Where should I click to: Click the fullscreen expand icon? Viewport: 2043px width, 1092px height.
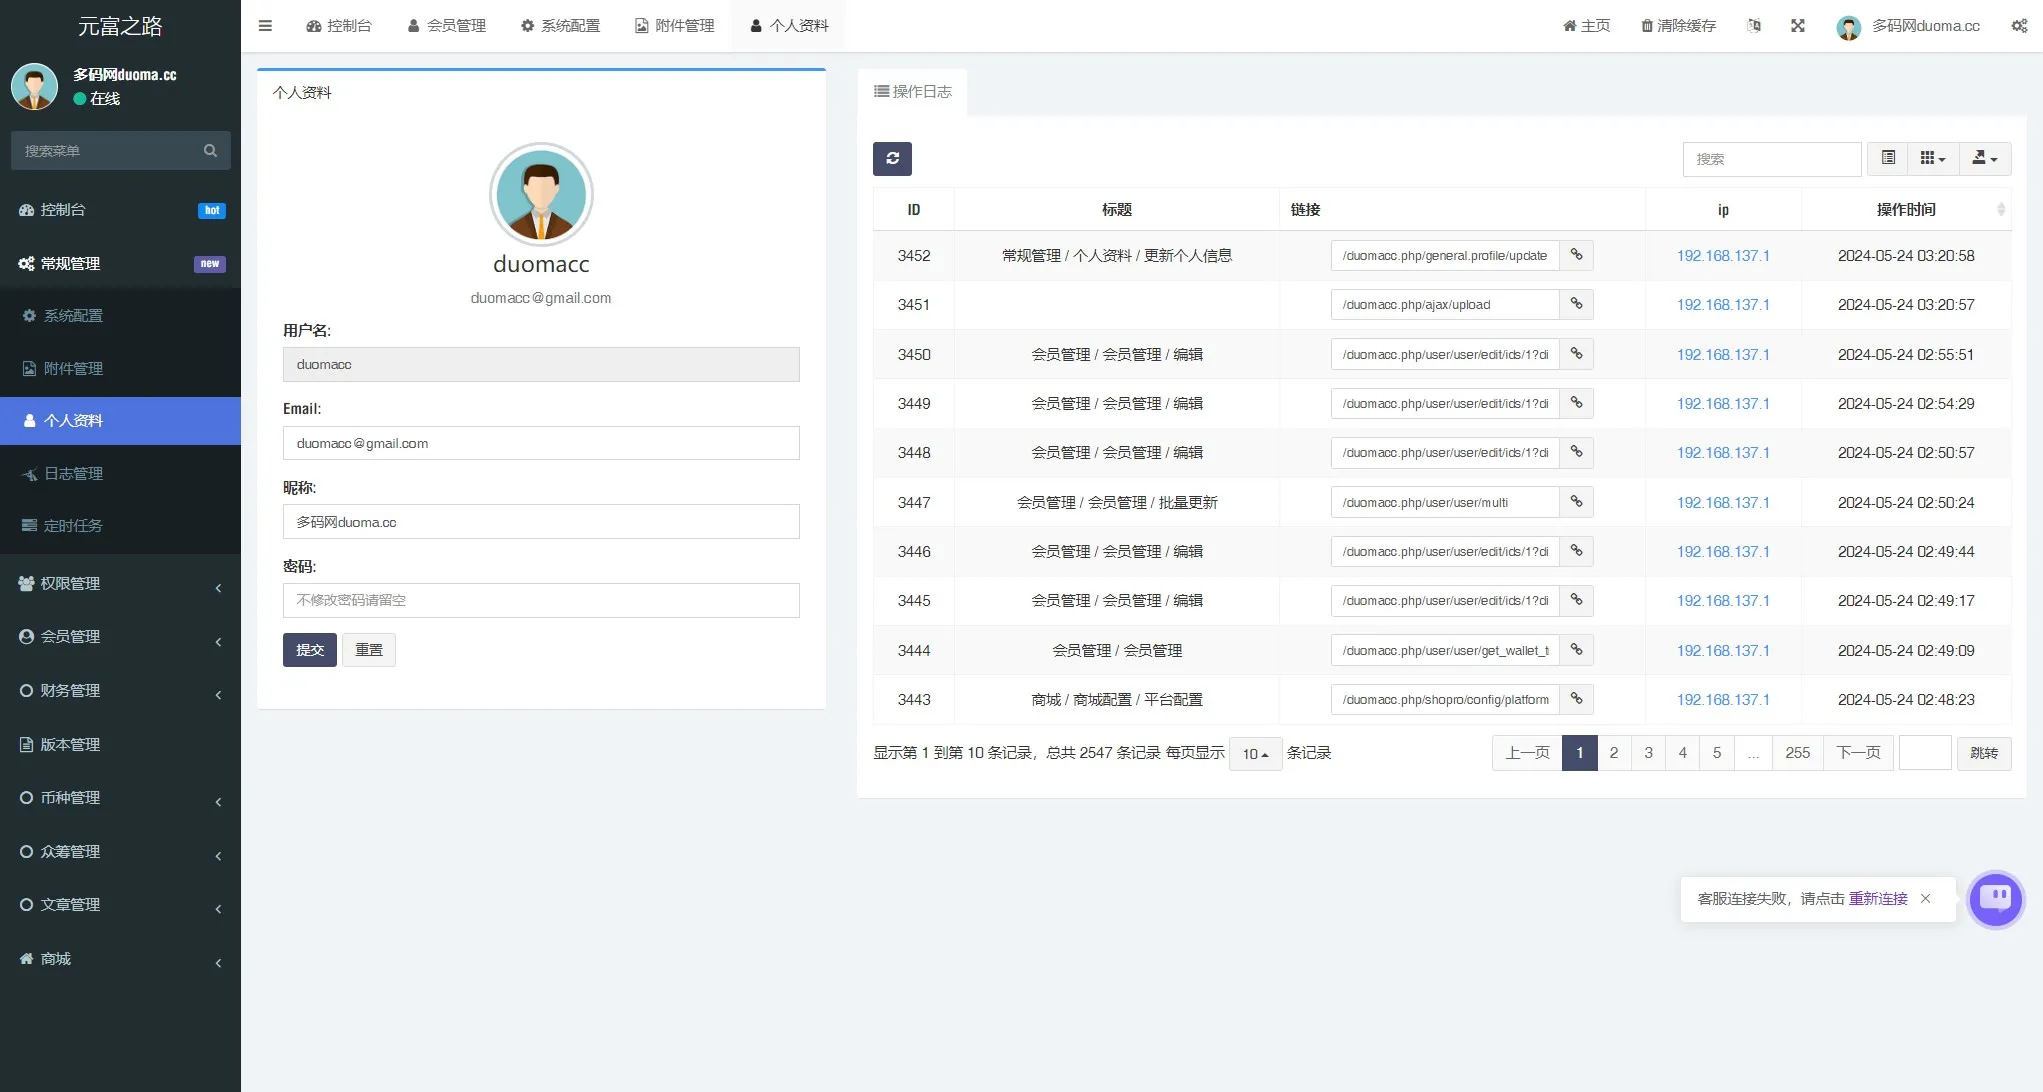pos(1797,26)
